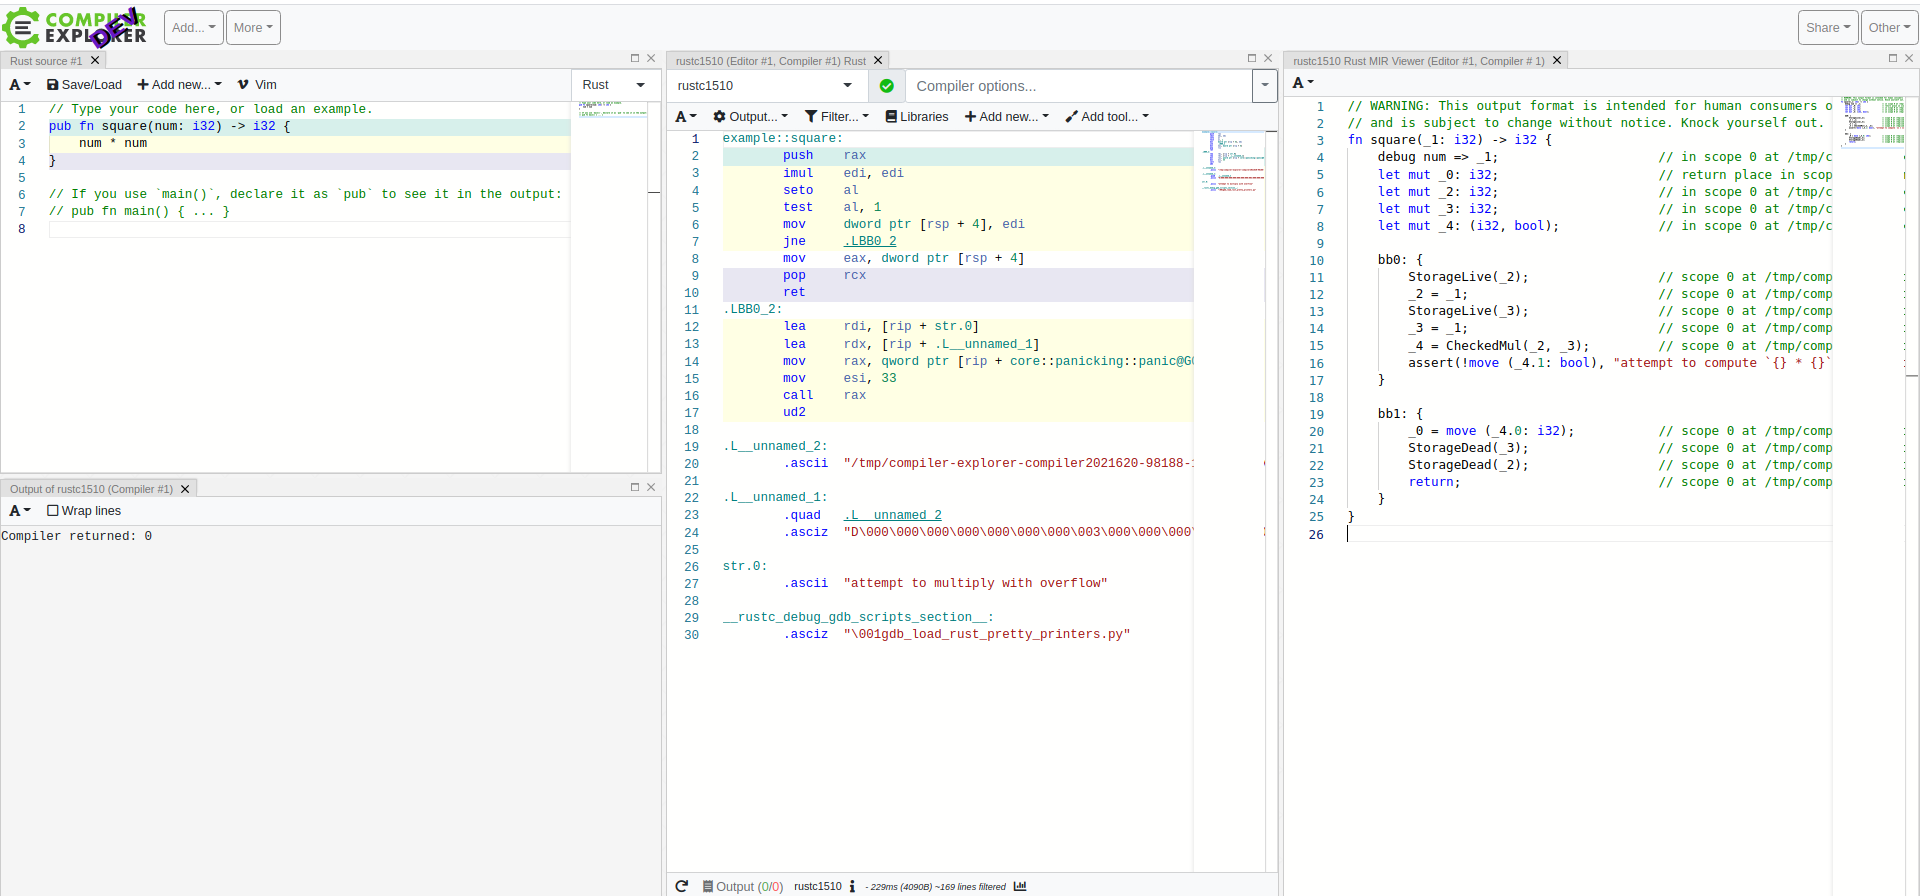Image resolution: width=1920 pixels, height=896 pixels.
Task: Follow the .L__unnamed_2 quad link
Action: [893, 515]
